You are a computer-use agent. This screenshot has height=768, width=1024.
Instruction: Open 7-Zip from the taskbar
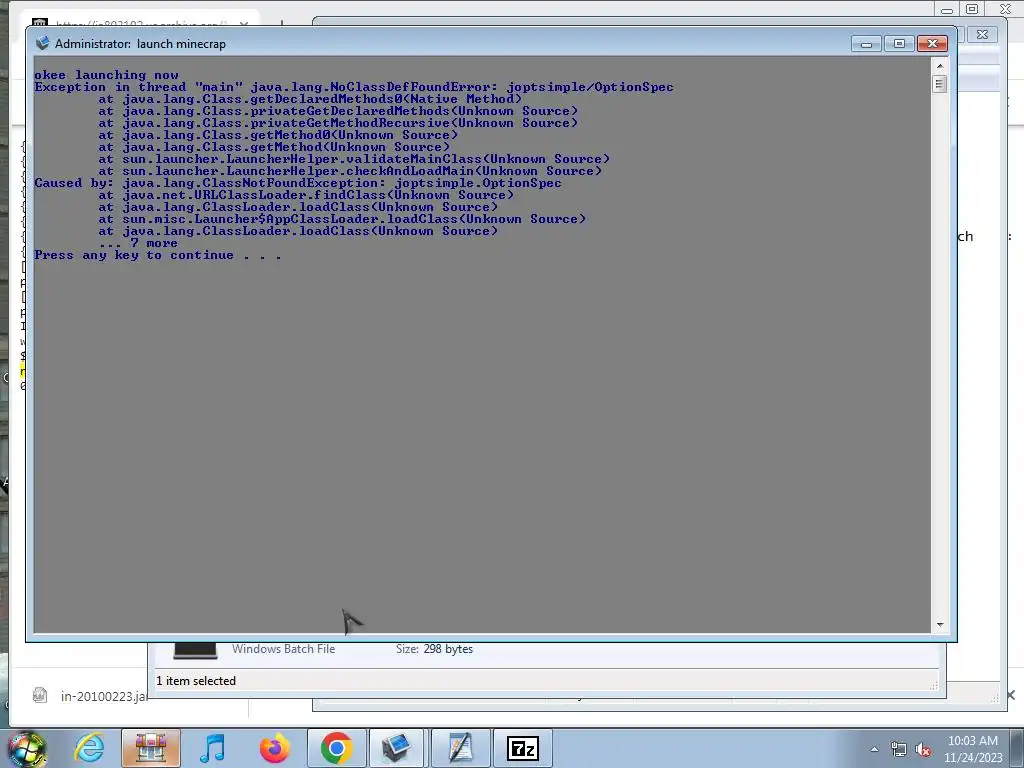[x=522, y=748]
